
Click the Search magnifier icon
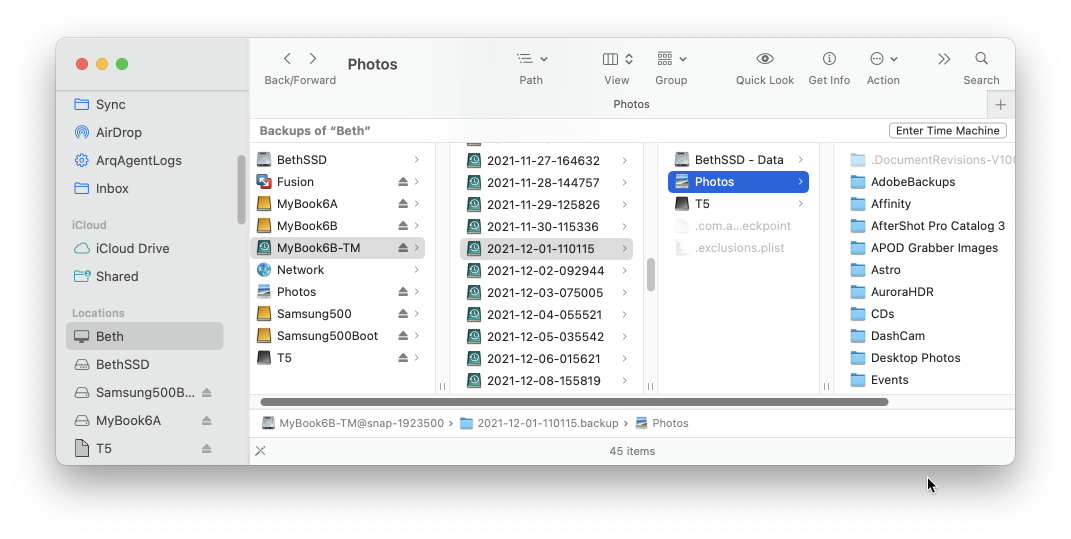pos(982,59)
